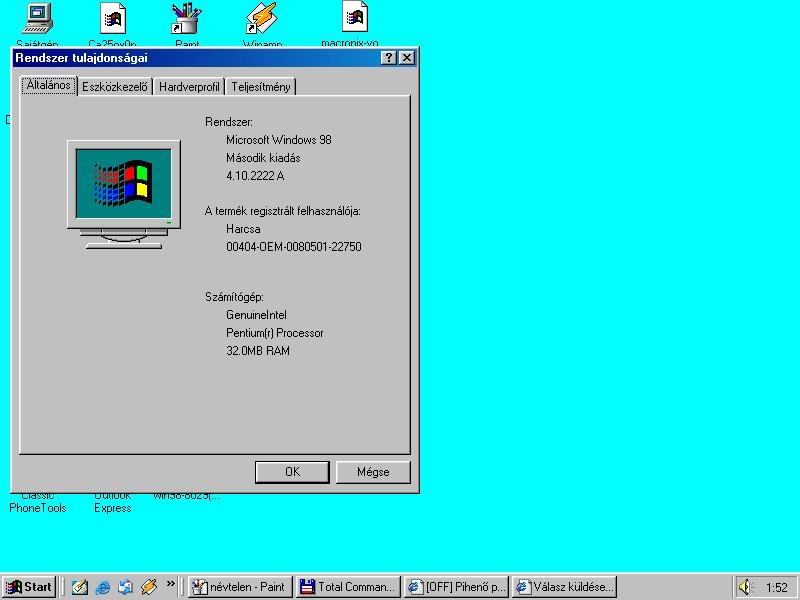Screen dimensions: 800x600
Task: Click the question mark help button
Action: click(x=389, y=58)
